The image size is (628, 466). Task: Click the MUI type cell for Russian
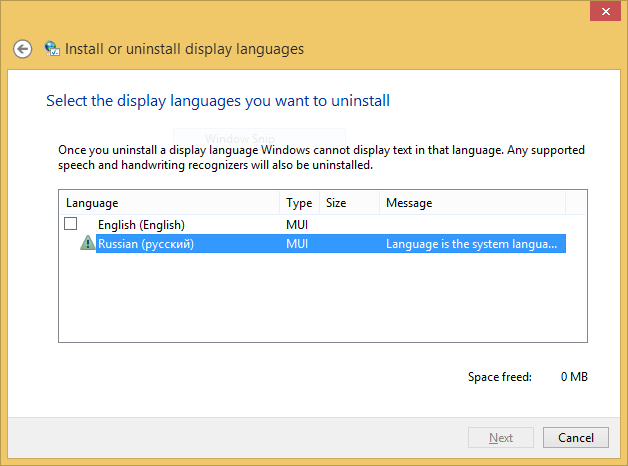click(x=297, y=244)
